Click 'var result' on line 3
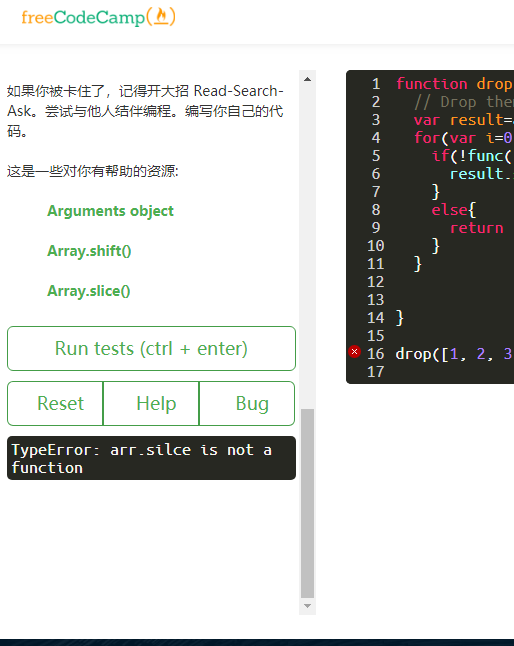 pos(458,120)
